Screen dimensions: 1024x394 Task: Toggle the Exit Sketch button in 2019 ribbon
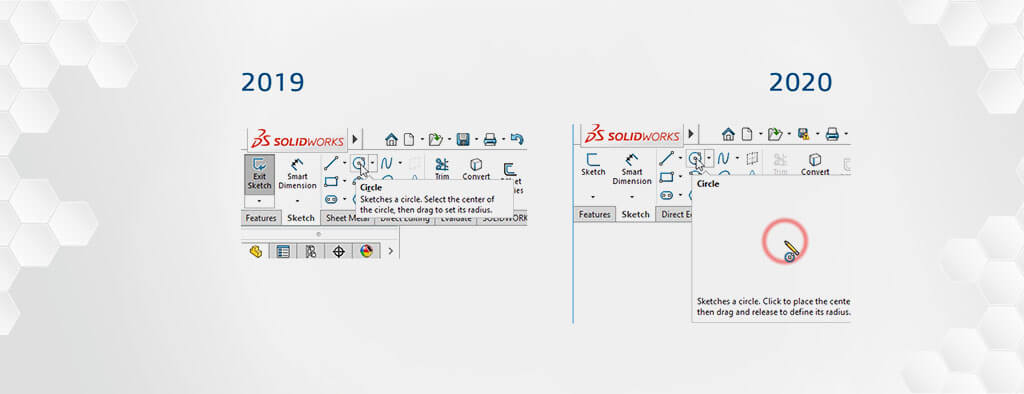pyautogui.click(x=259, y=174)
